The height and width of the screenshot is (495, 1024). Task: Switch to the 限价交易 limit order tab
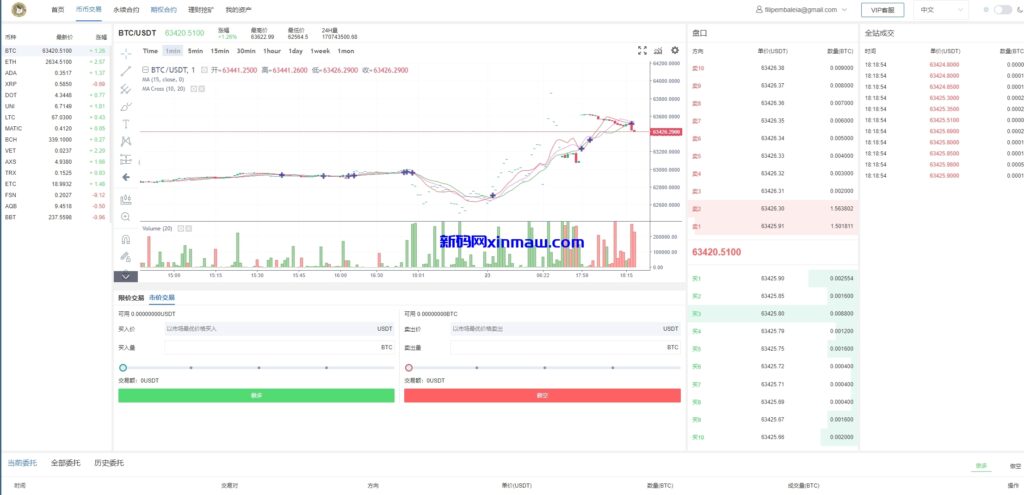click(131, 298)
